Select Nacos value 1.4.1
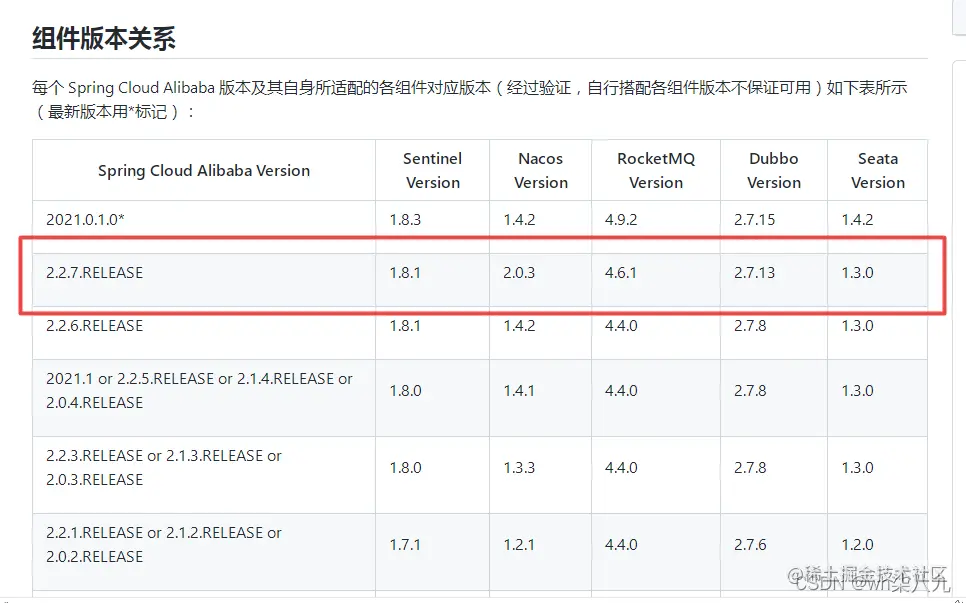Viewport: 966px width, 603px height. pyautogui.click(x=519, y=391)
